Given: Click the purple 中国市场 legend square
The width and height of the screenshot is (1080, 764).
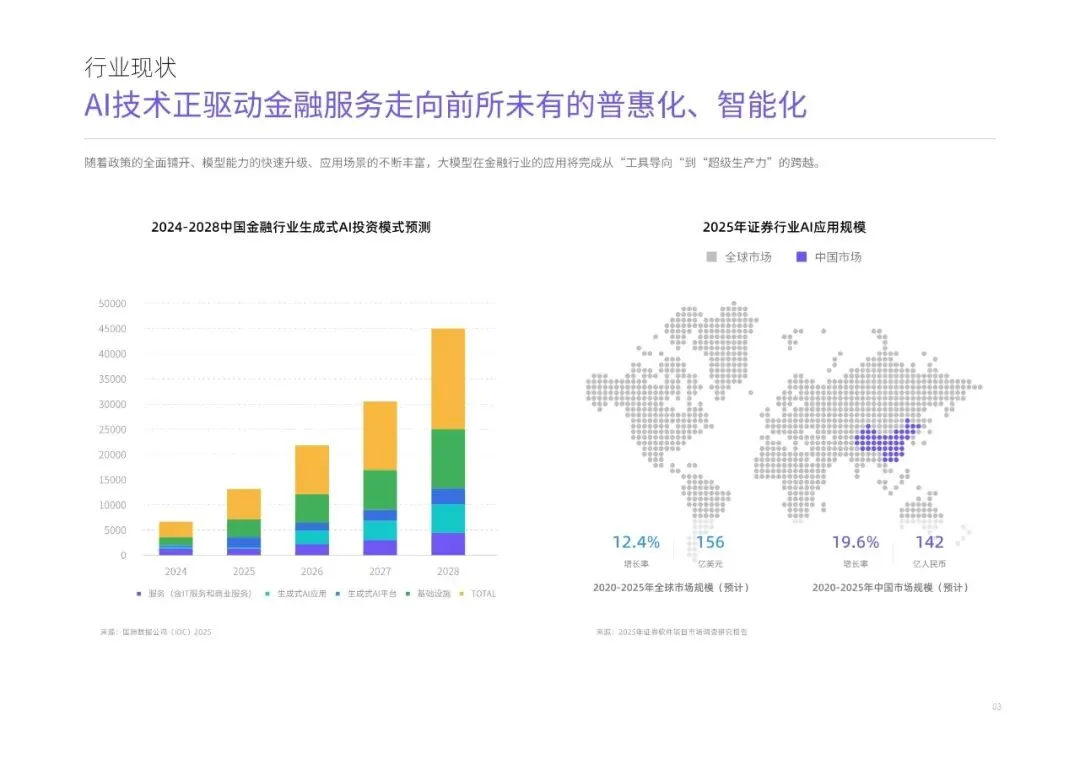Looking at the screenshot, I should coord(801,257).
